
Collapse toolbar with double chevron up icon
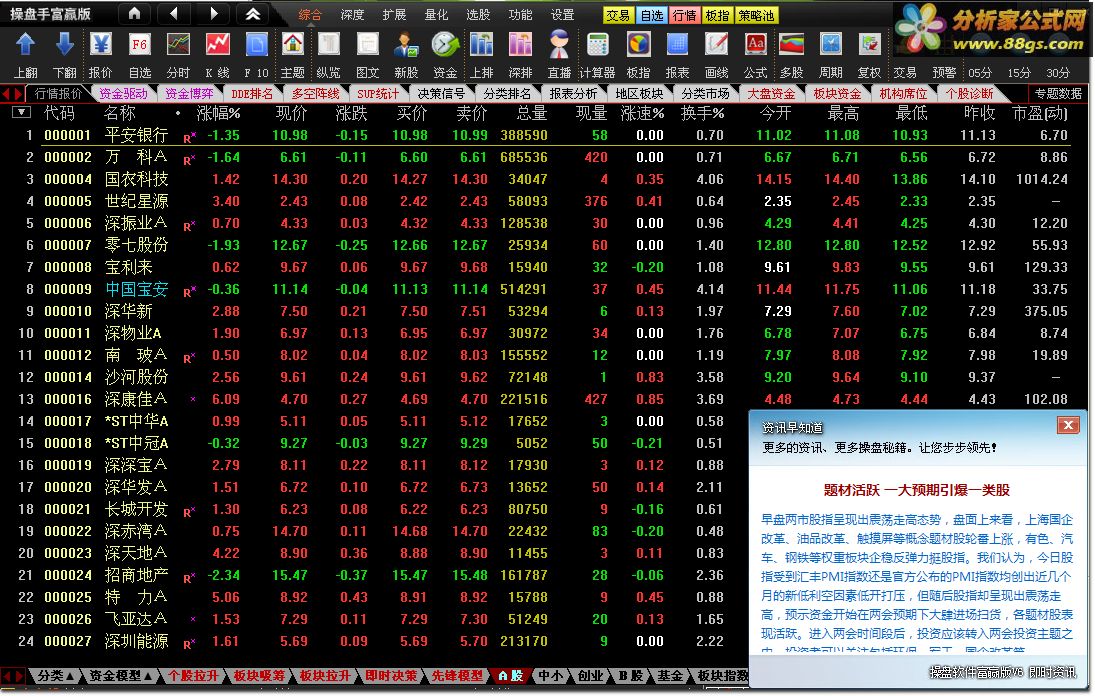tap(253, 13)
